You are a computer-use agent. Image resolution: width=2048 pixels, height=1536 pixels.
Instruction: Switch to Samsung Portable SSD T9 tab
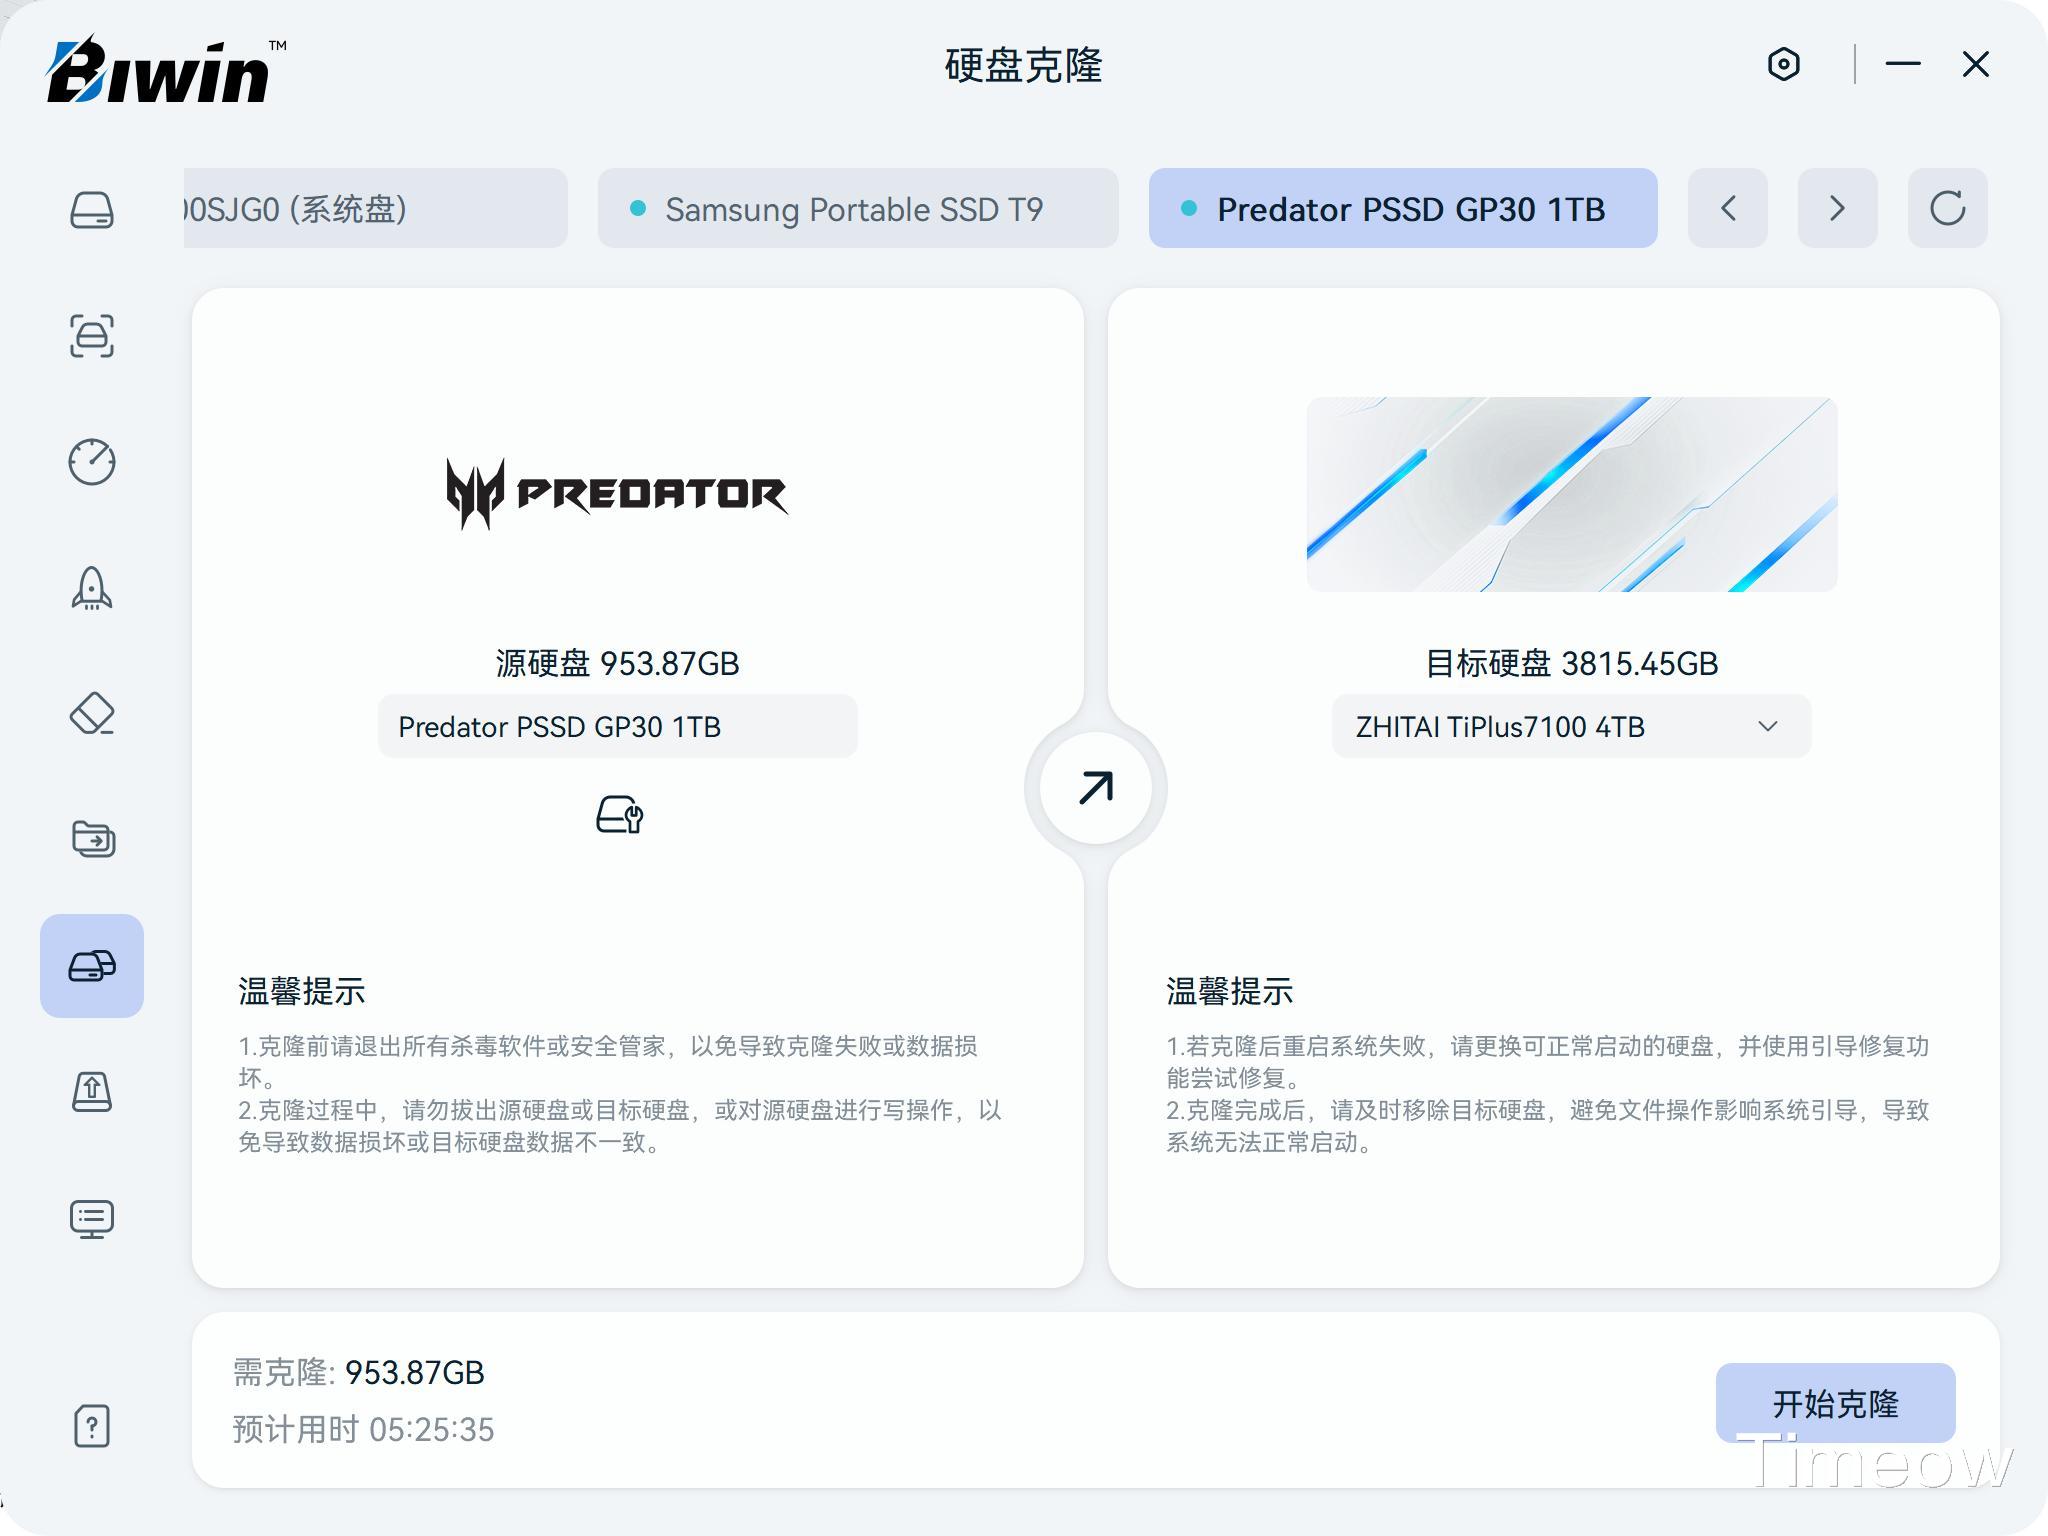(857, 209)
